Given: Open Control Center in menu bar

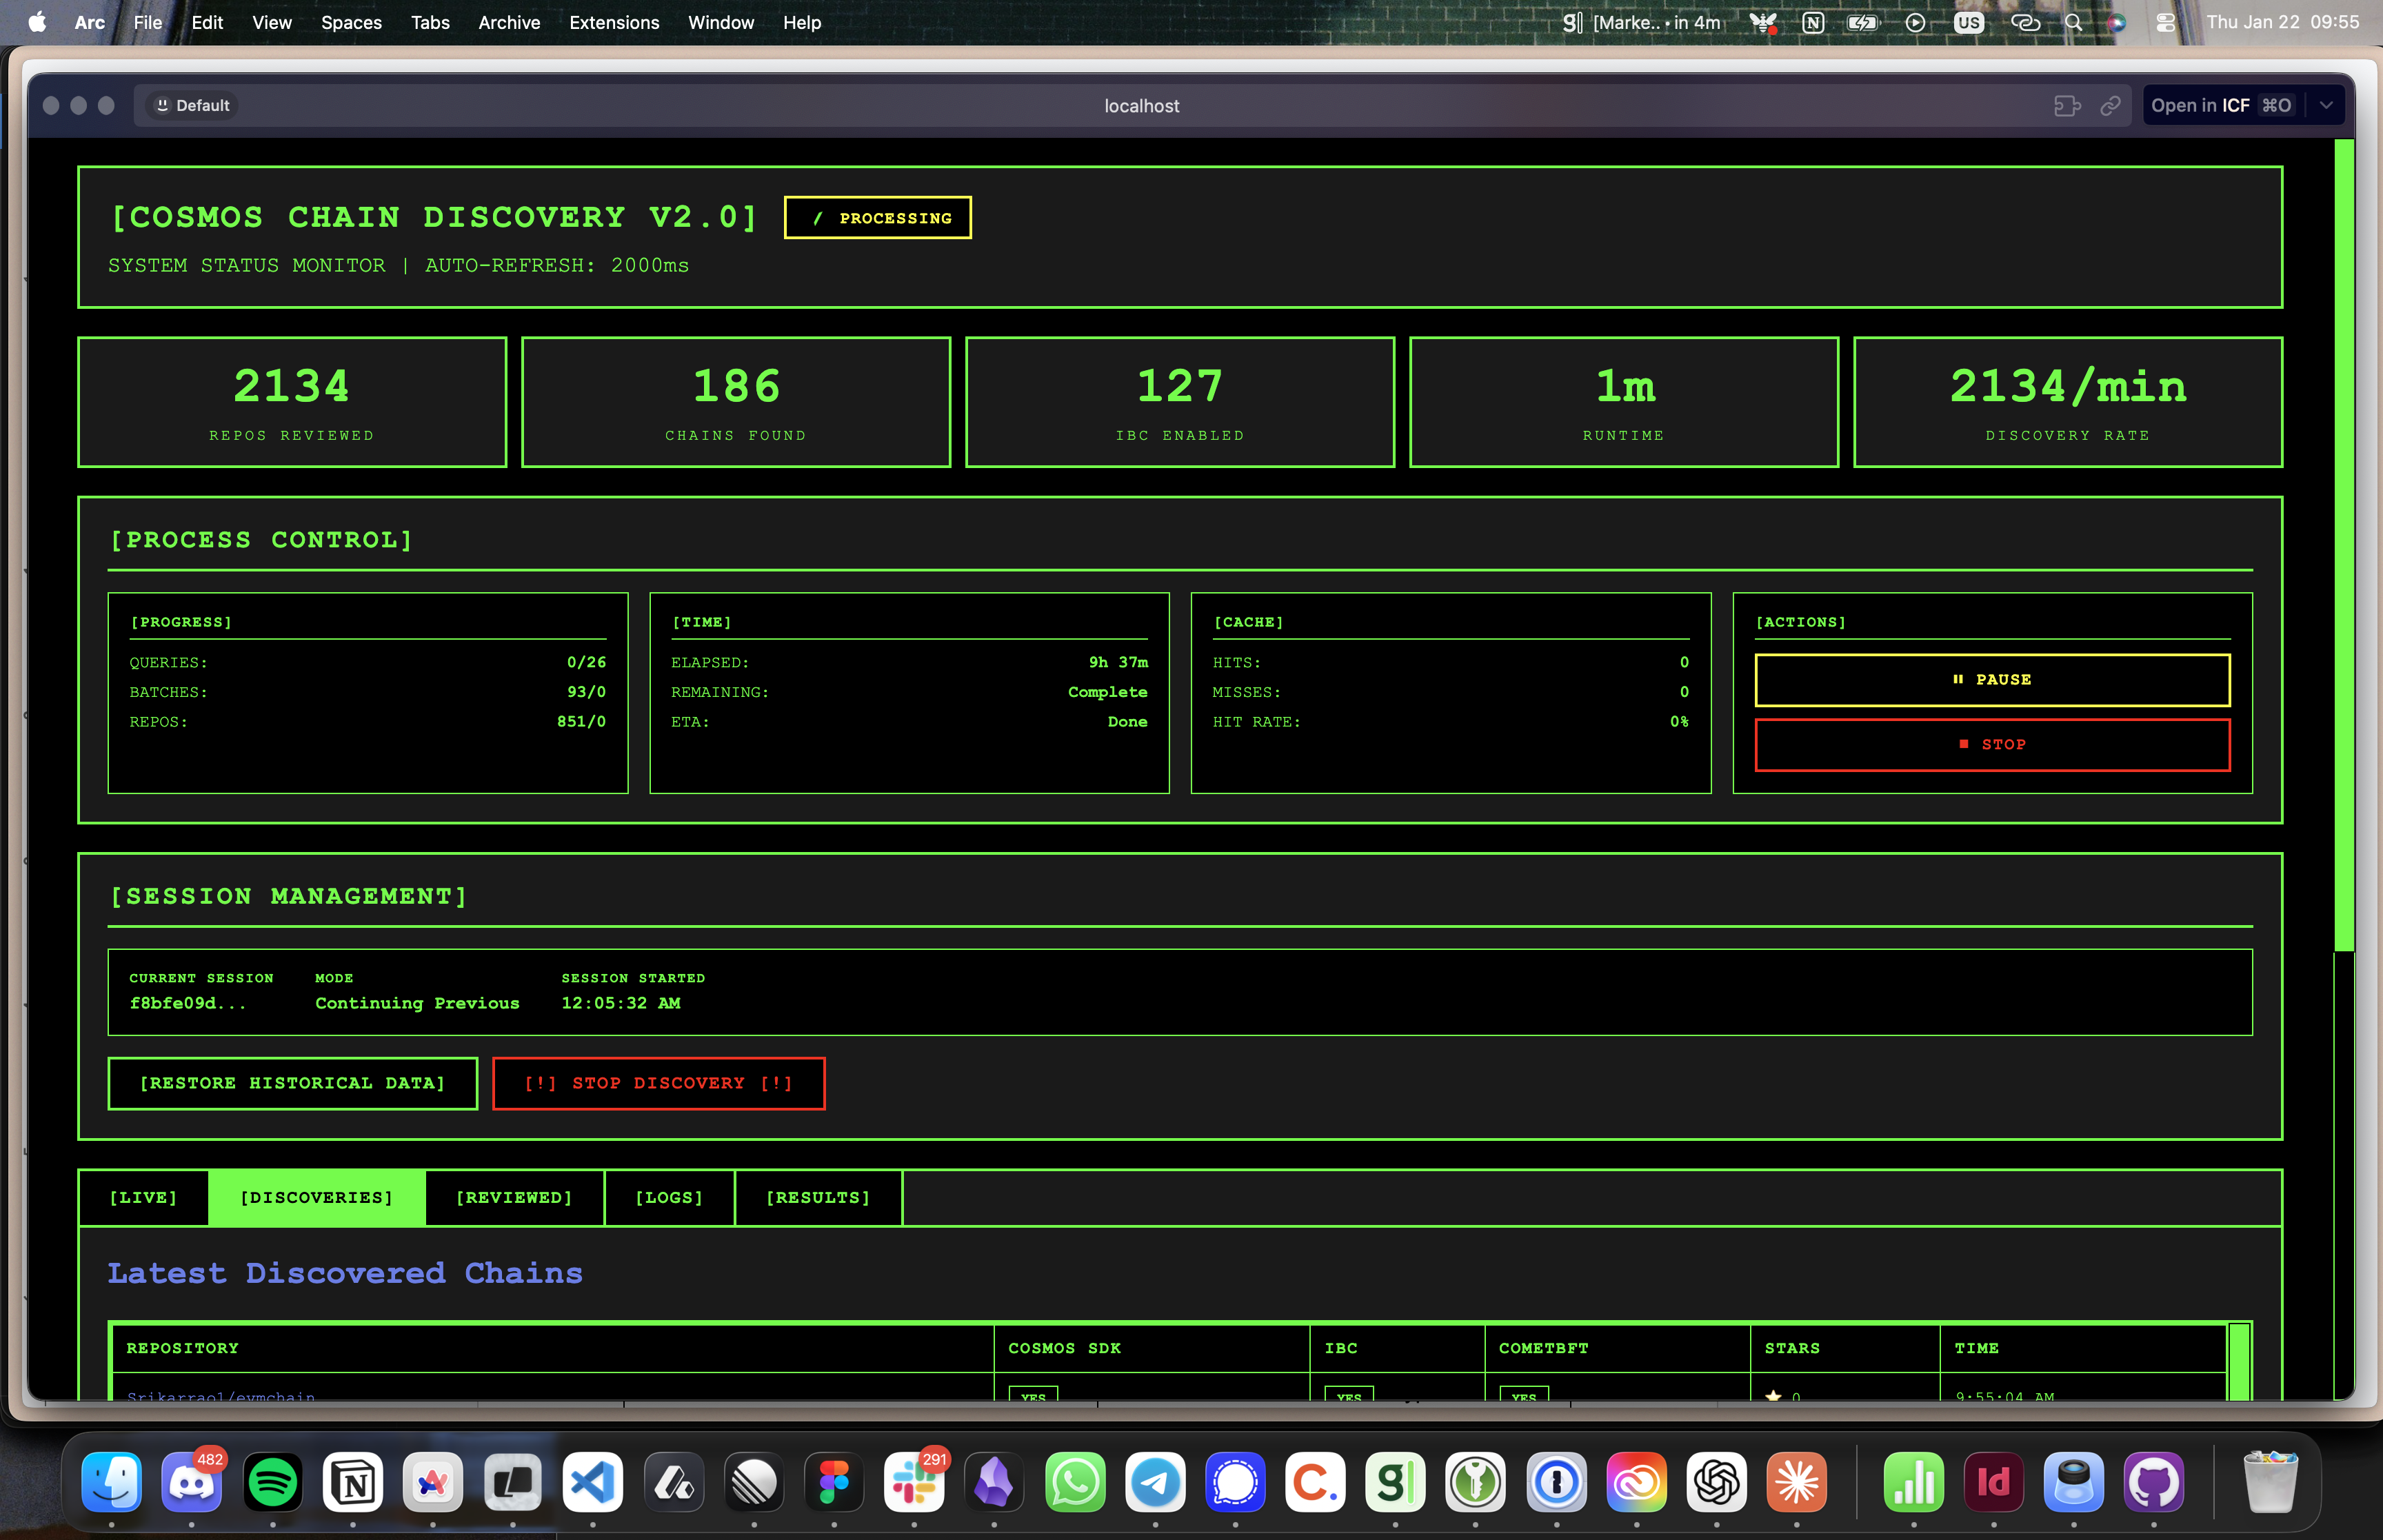Looking at the screenshot, I should tap(2165, 22).
